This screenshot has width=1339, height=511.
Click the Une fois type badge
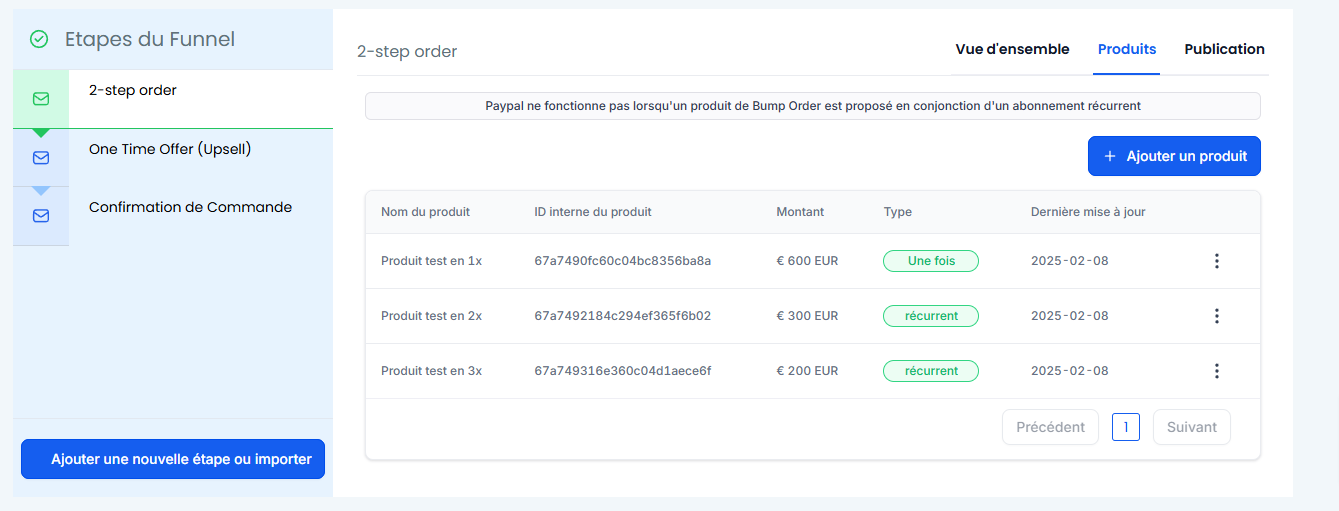[x=930, y=261]
